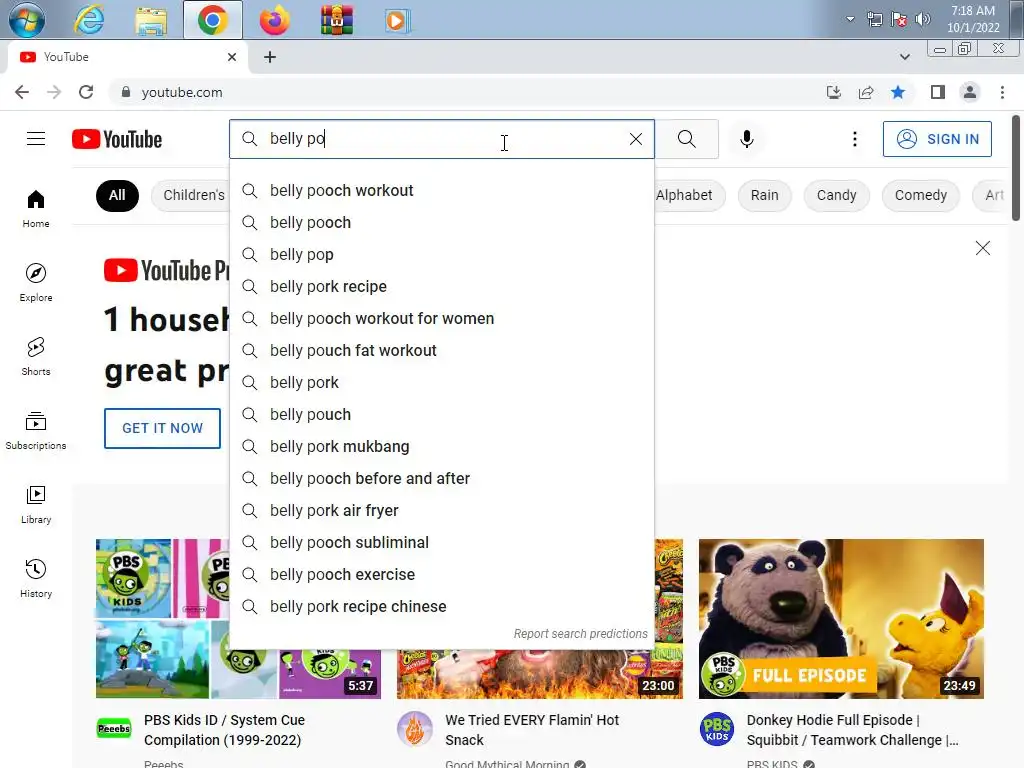Reload the page with refresh icon
The image size is (1024, 768).
(86, 93)
